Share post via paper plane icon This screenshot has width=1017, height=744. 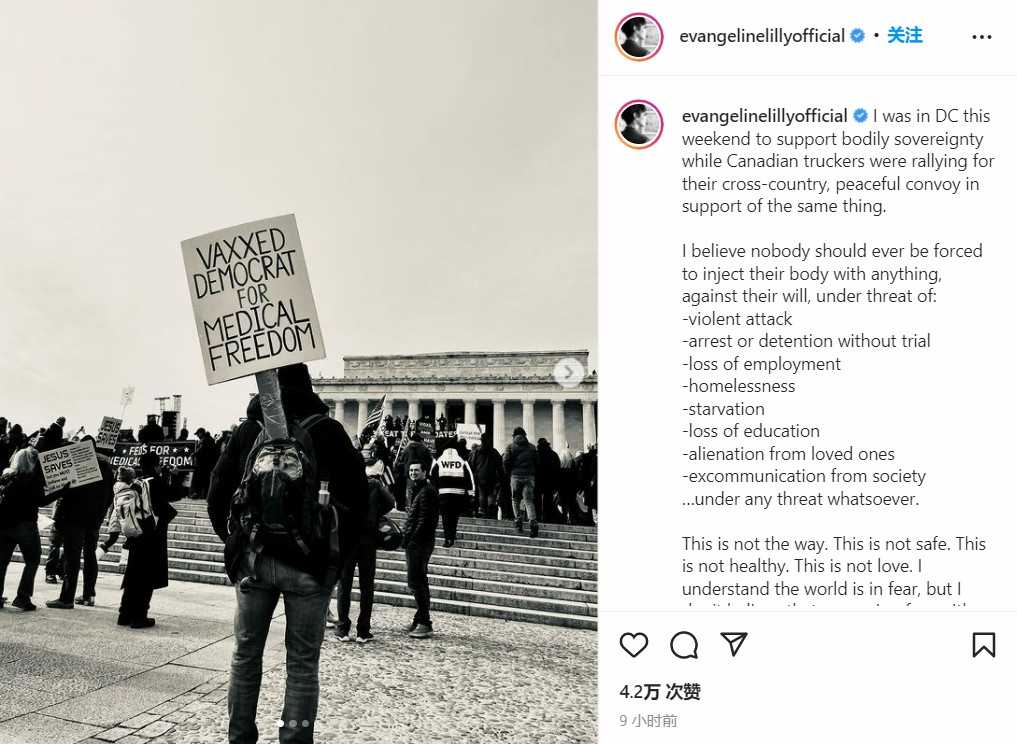click(734, 644)
